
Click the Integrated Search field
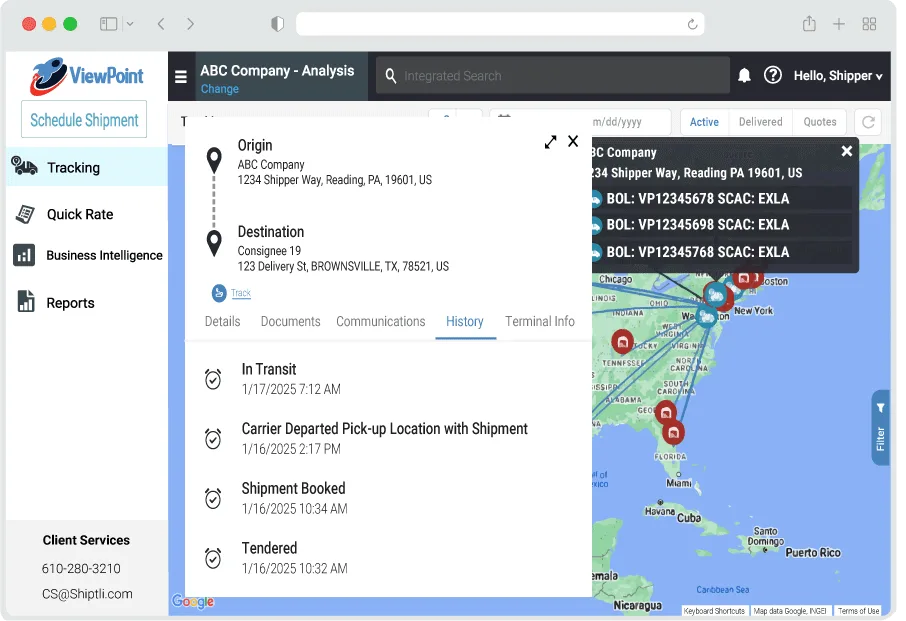click(x=552, y=76)
